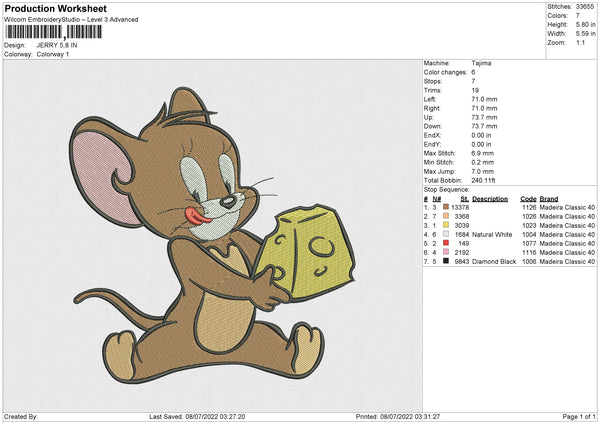The image size is (600, 424).
Task: Select the Diamond Black color swatch
Action: (446, 261)
